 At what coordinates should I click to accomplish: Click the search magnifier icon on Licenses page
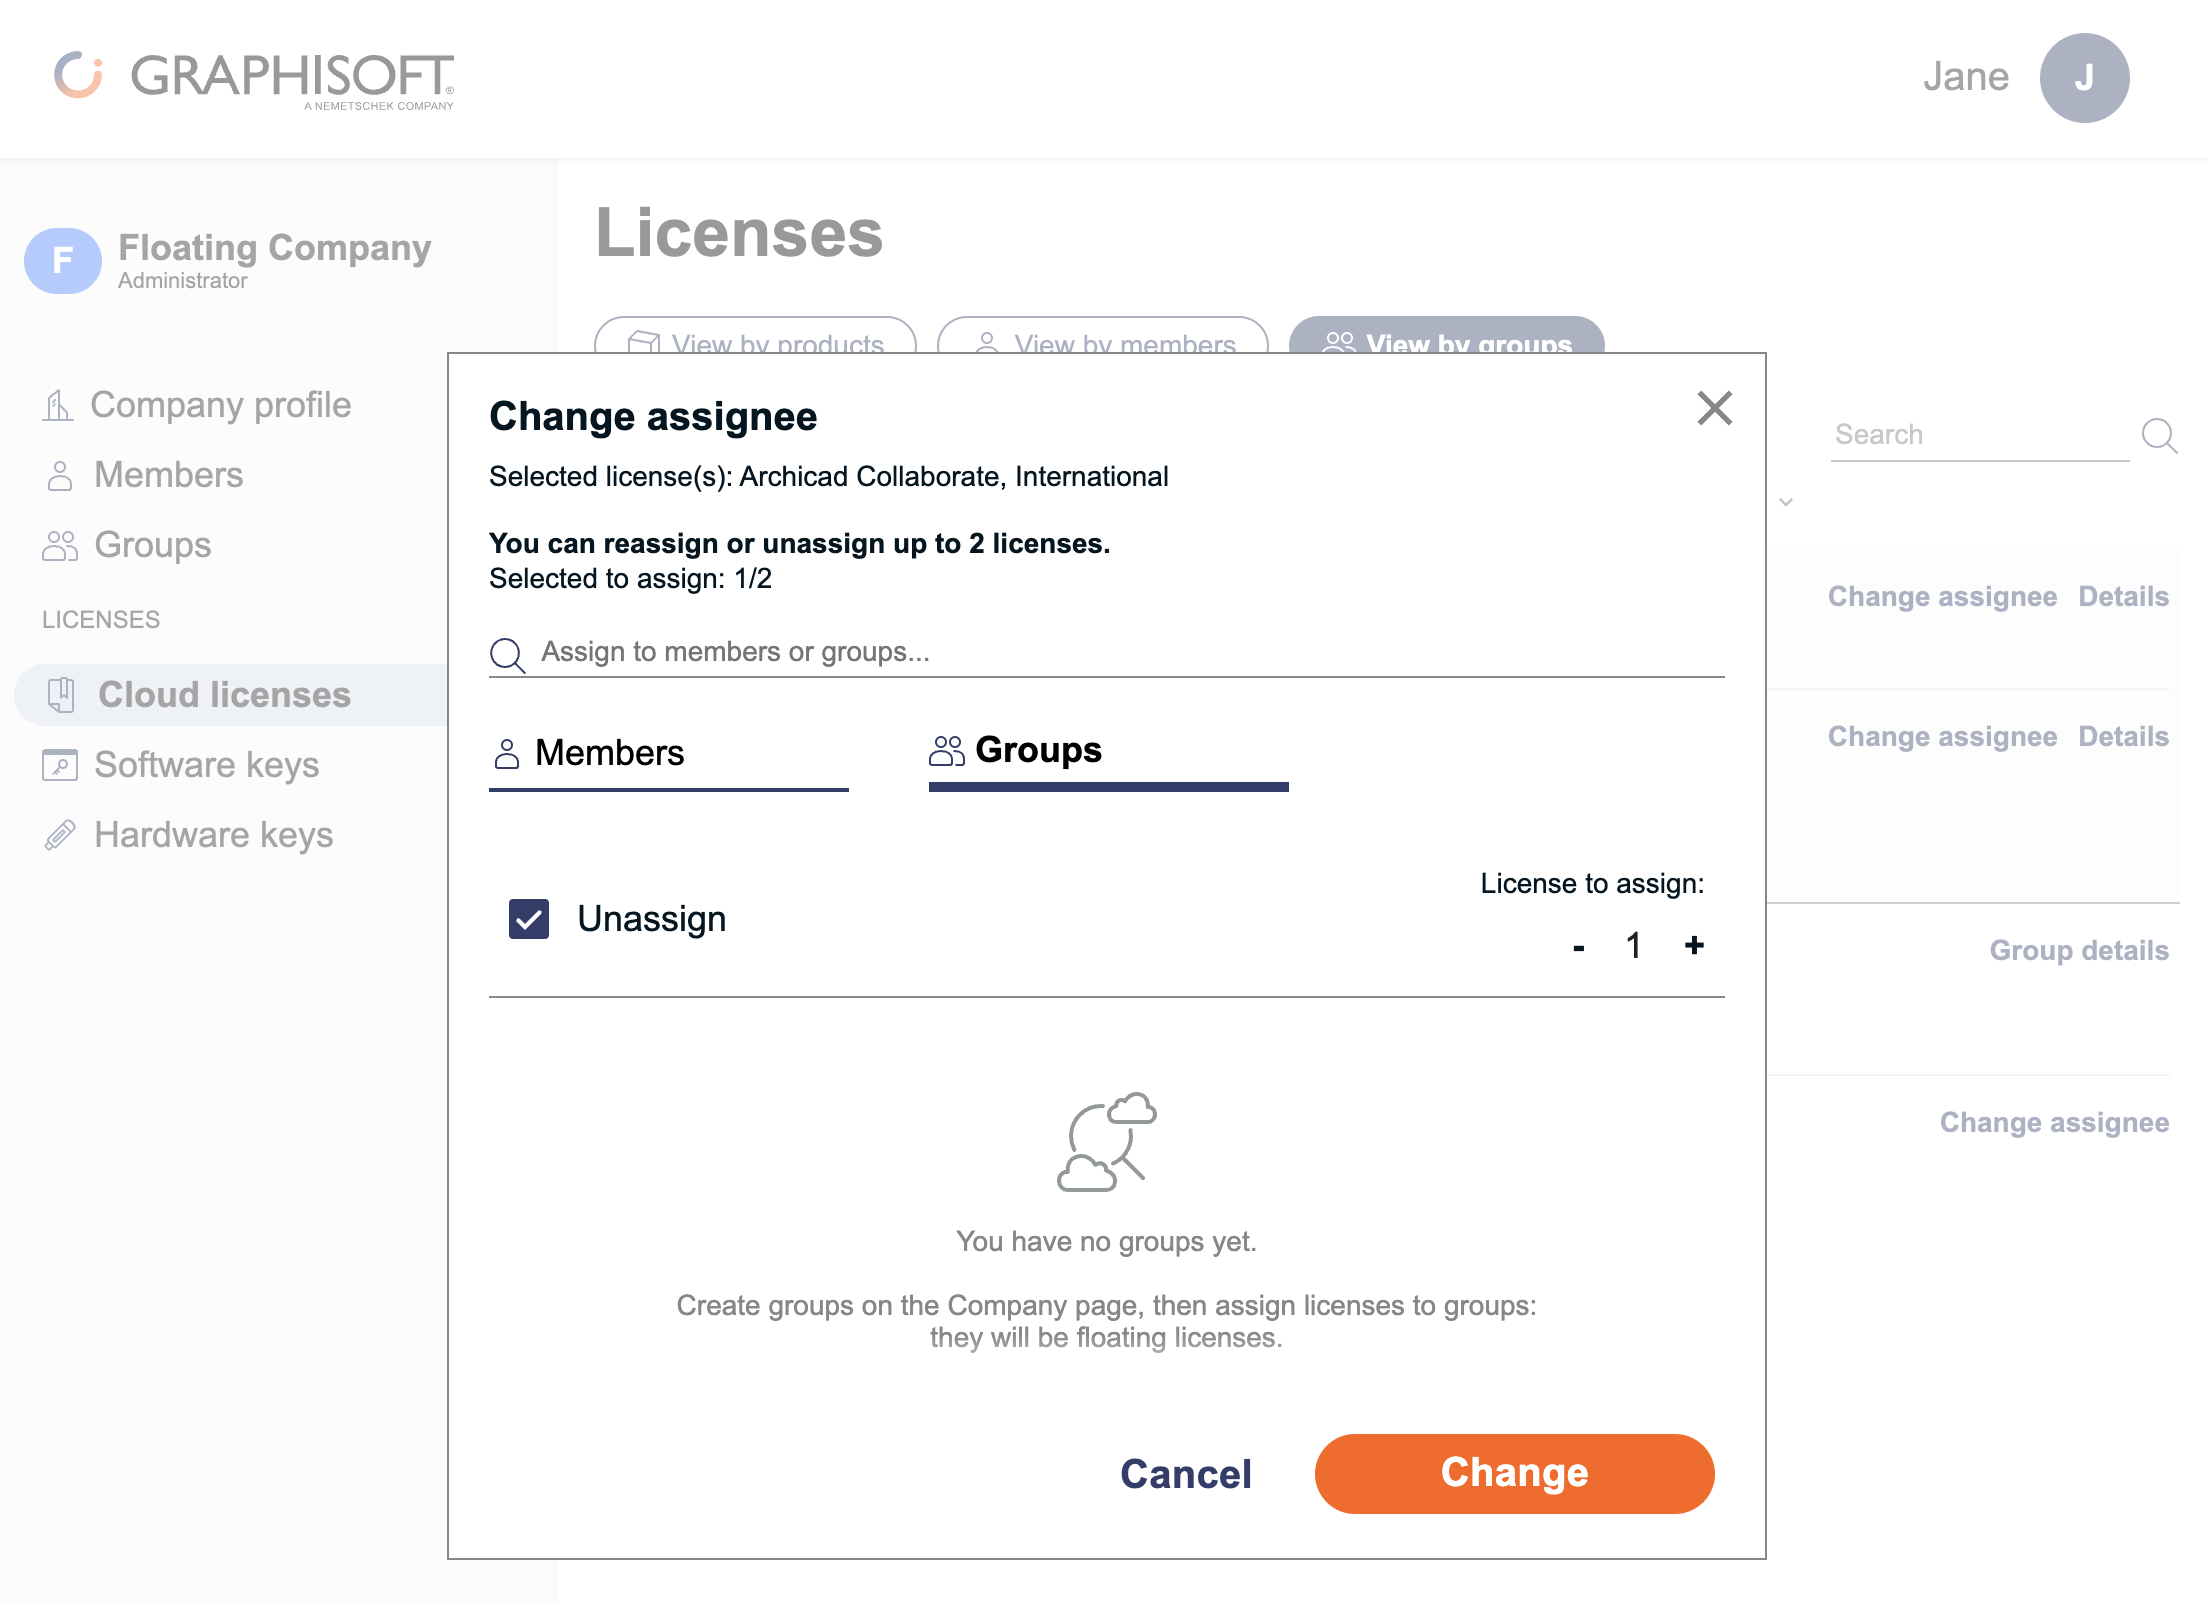[2159, 436]
